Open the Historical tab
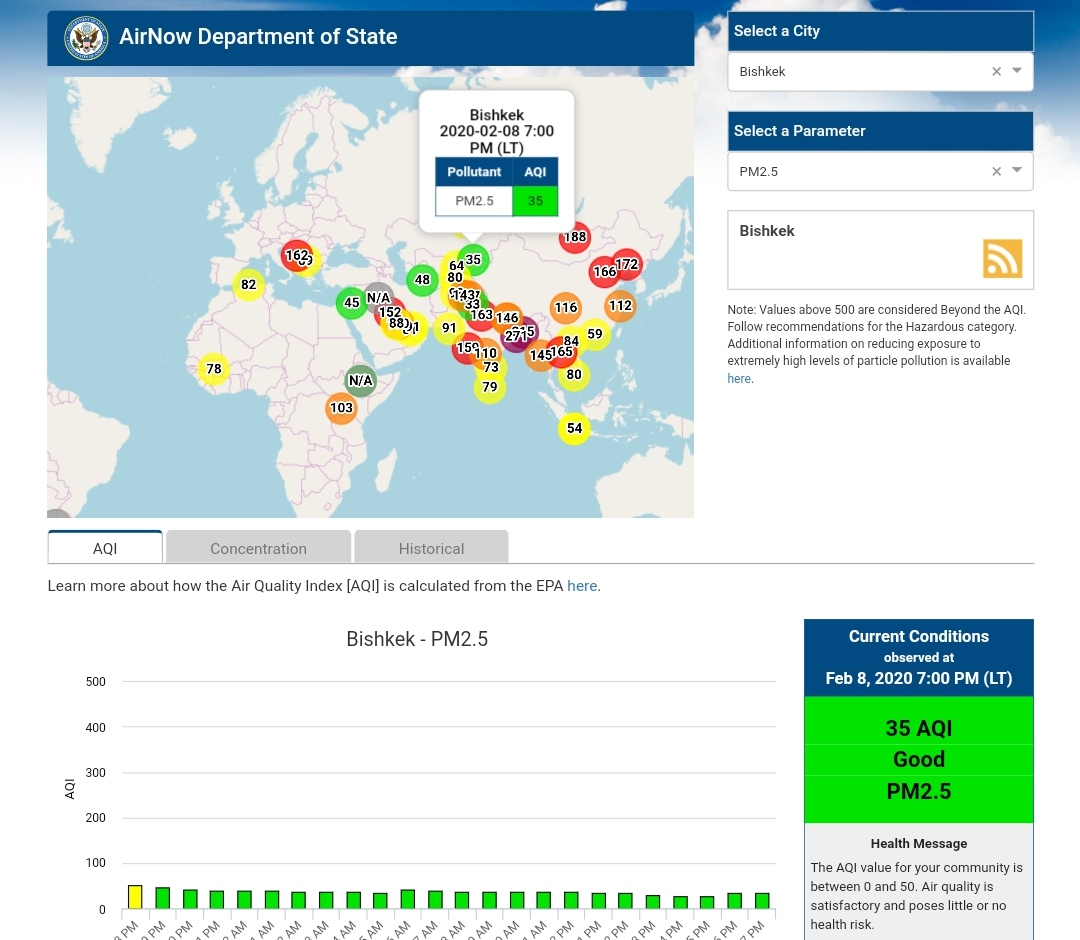The height and width of the screenshot is (940, 1080). [x=431, y=548]
